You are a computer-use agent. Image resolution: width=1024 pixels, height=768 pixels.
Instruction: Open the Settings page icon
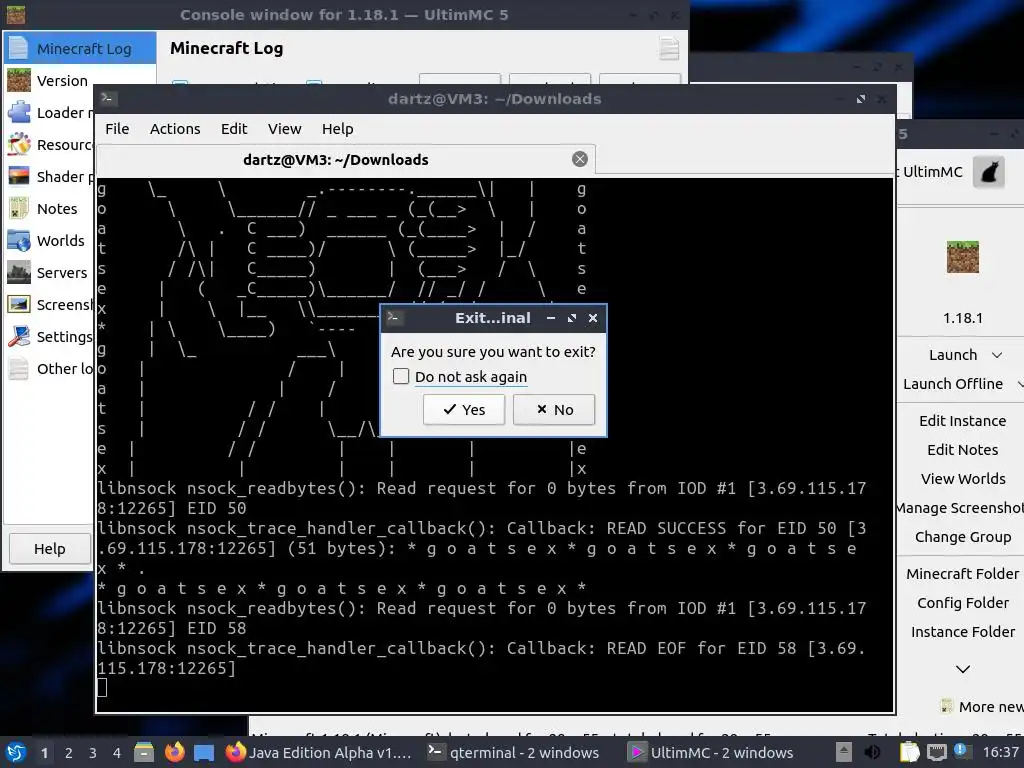(19, 336)
